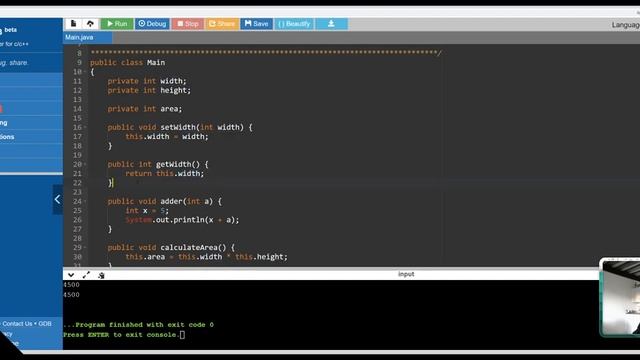Fold the class block at line 10
Image resolution: width=640 pixels, height=360 pixels.
pos(85,72)
